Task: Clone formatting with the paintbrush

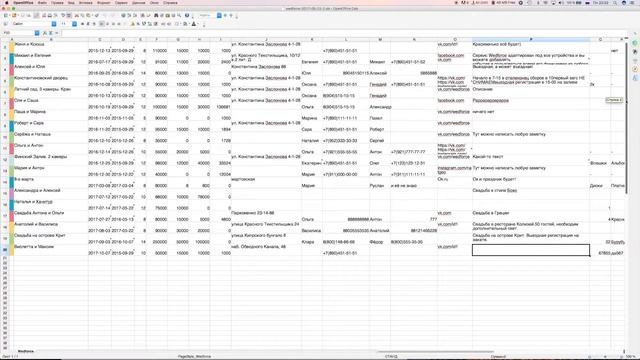Action: (x=97, y=16)
